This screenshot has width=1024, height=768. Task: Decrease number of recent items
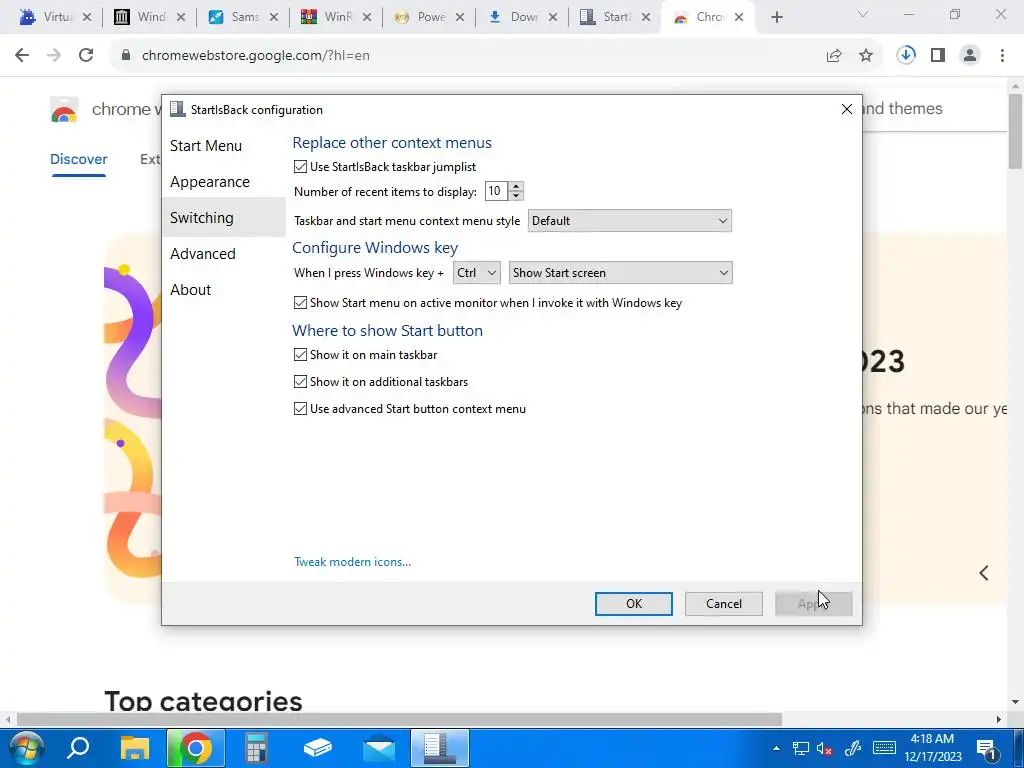pyautogui.click(x=516, y=196)
